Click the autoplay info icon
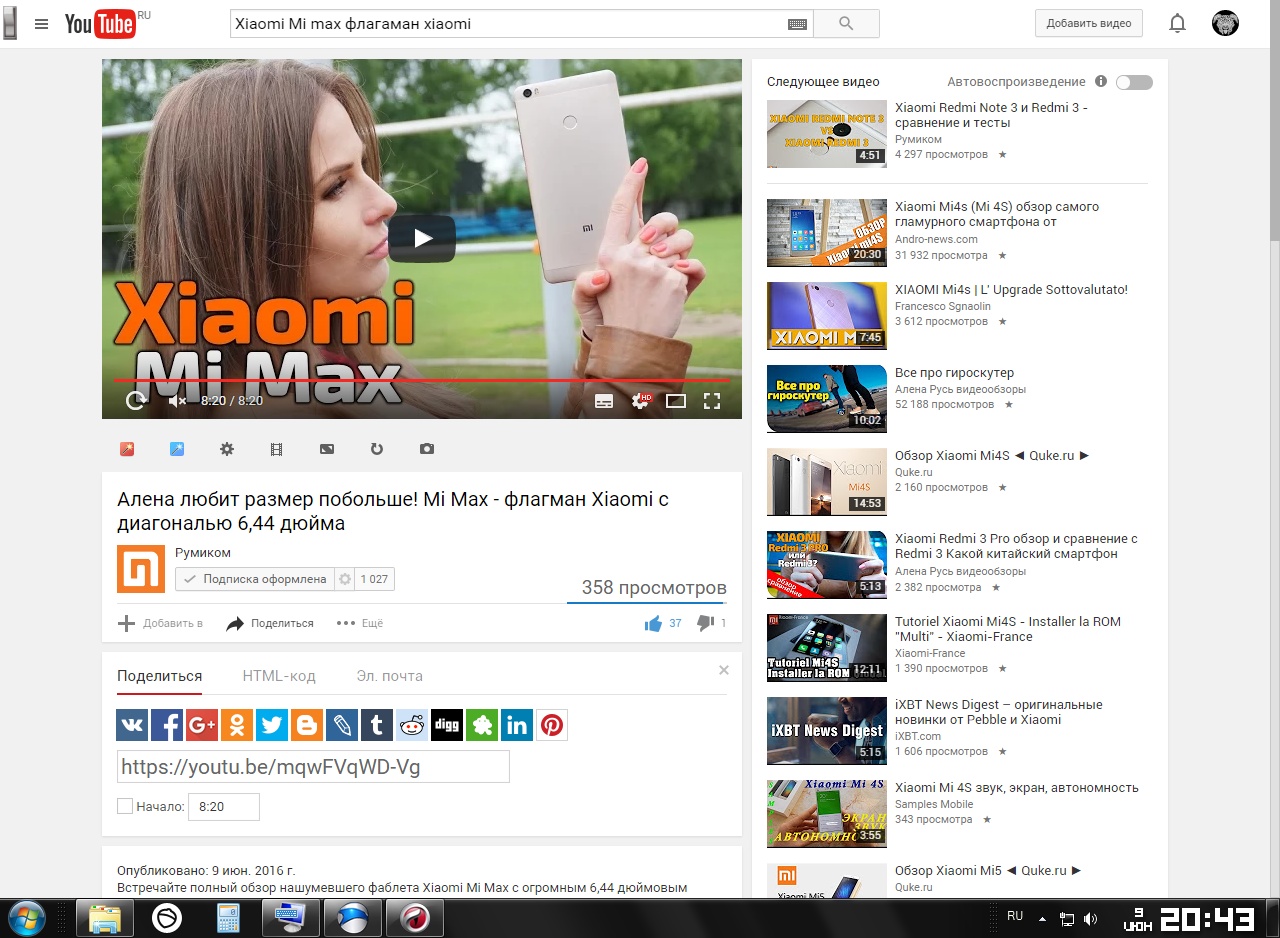The image size is (1280, 938). tap(1101, 81)
